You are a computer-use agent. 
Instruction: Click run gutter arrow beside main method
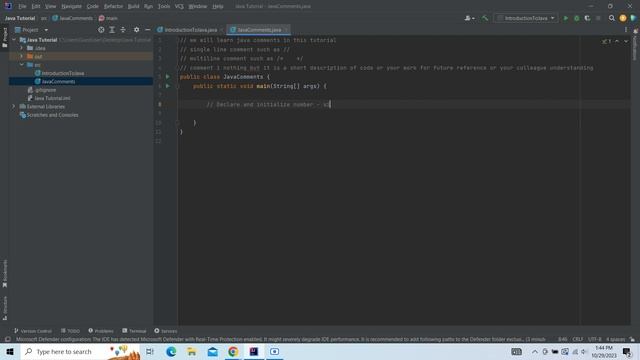click(167, 86)
